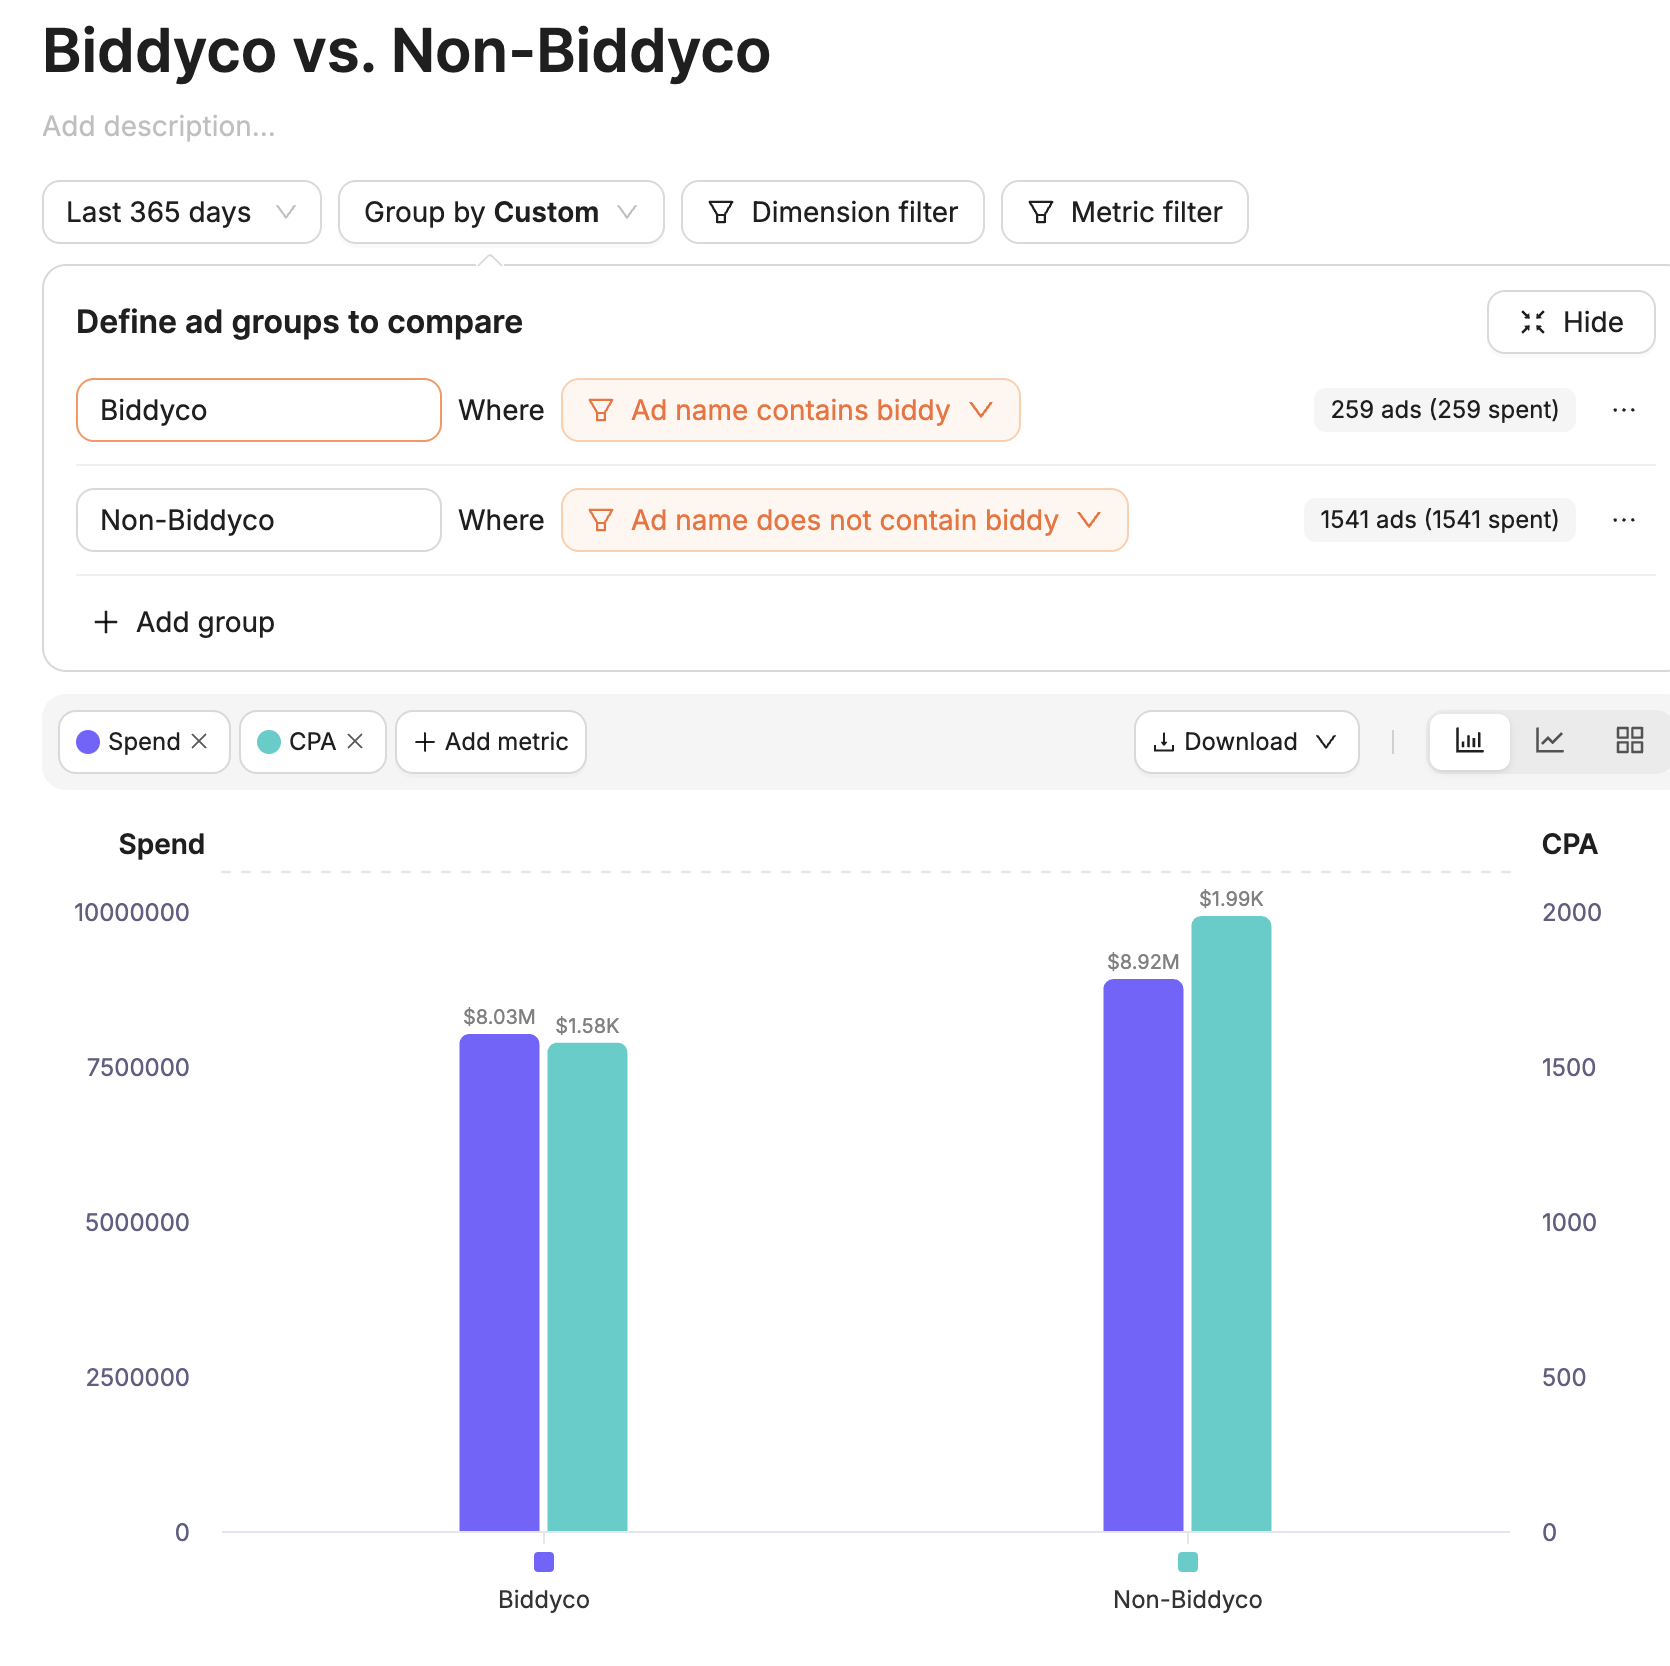Click the Biddyco CPA bar $1.58K
The width and height of the screenshot is (1670, 1666).
tap(587, 1287)
